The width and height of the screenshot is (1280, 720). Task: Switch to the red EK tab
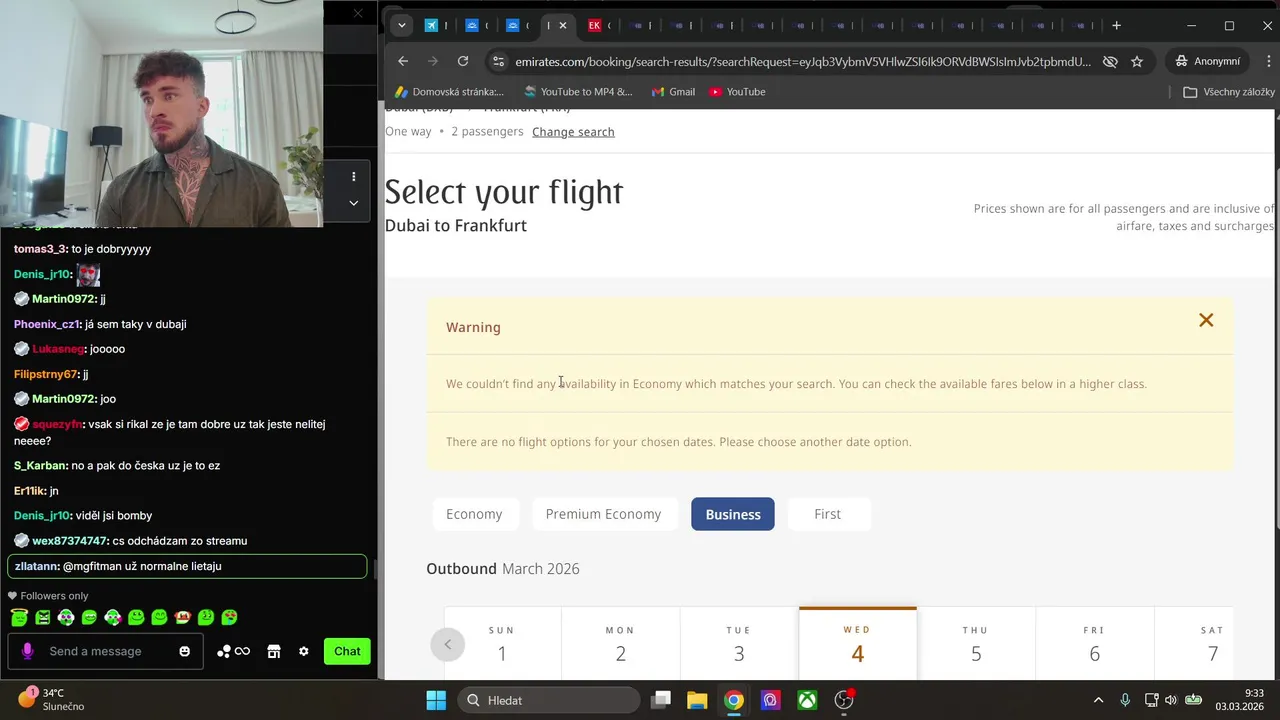coord(594,26)
